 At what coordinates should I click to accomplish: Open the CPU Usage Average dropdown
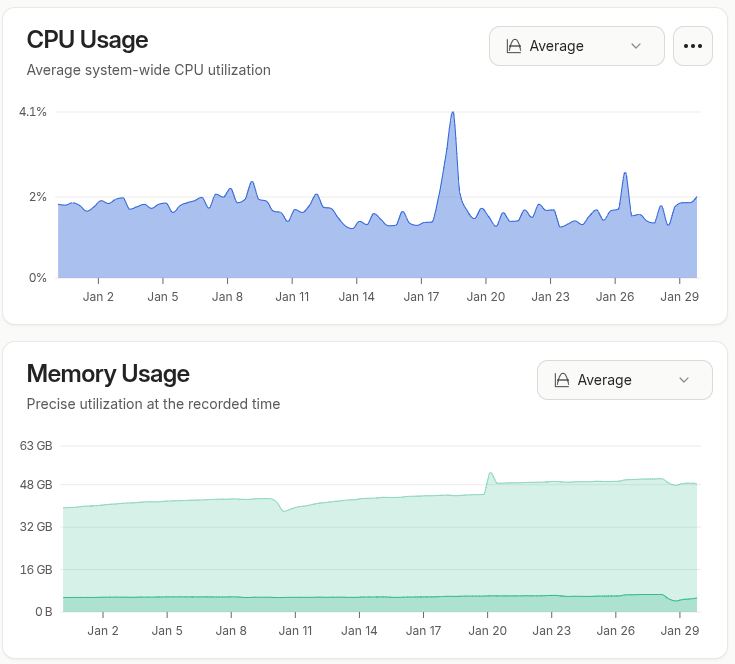pos(576,46)
